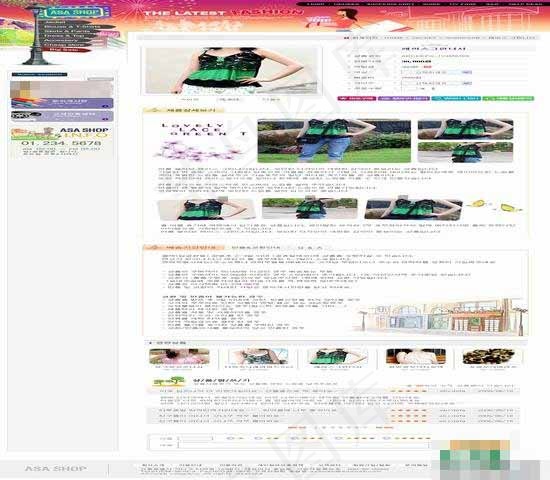This screenshot has width=550, height=480.
Task: Open the Blouse & T-Shirts category
Action: click(x=72, y=26)
